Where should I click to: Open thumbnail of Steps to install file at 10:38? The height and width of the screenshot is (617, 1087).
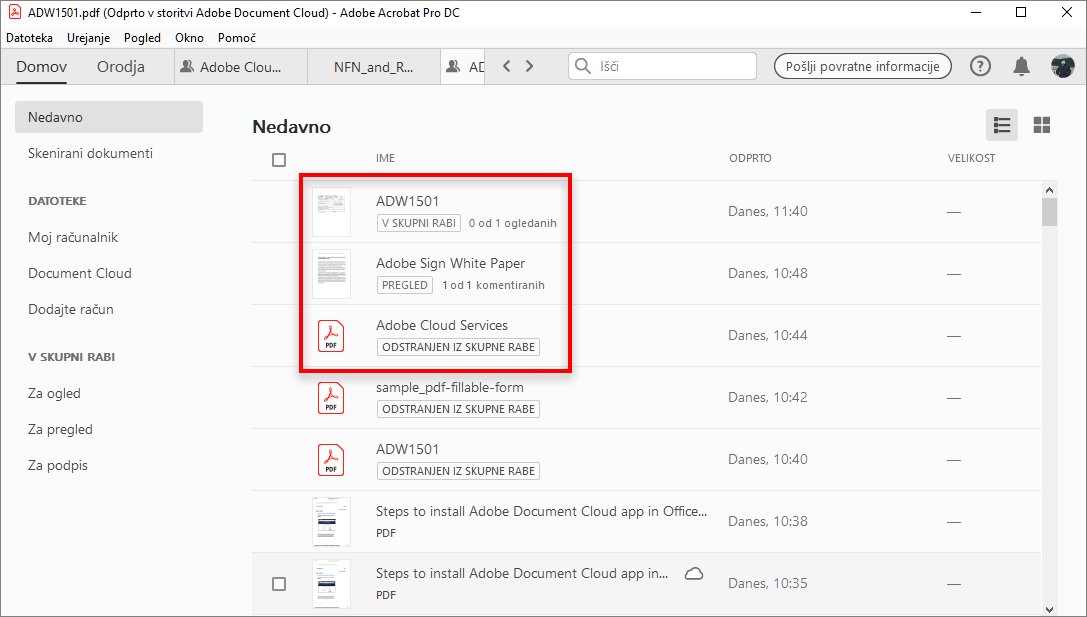pos(331,521)
